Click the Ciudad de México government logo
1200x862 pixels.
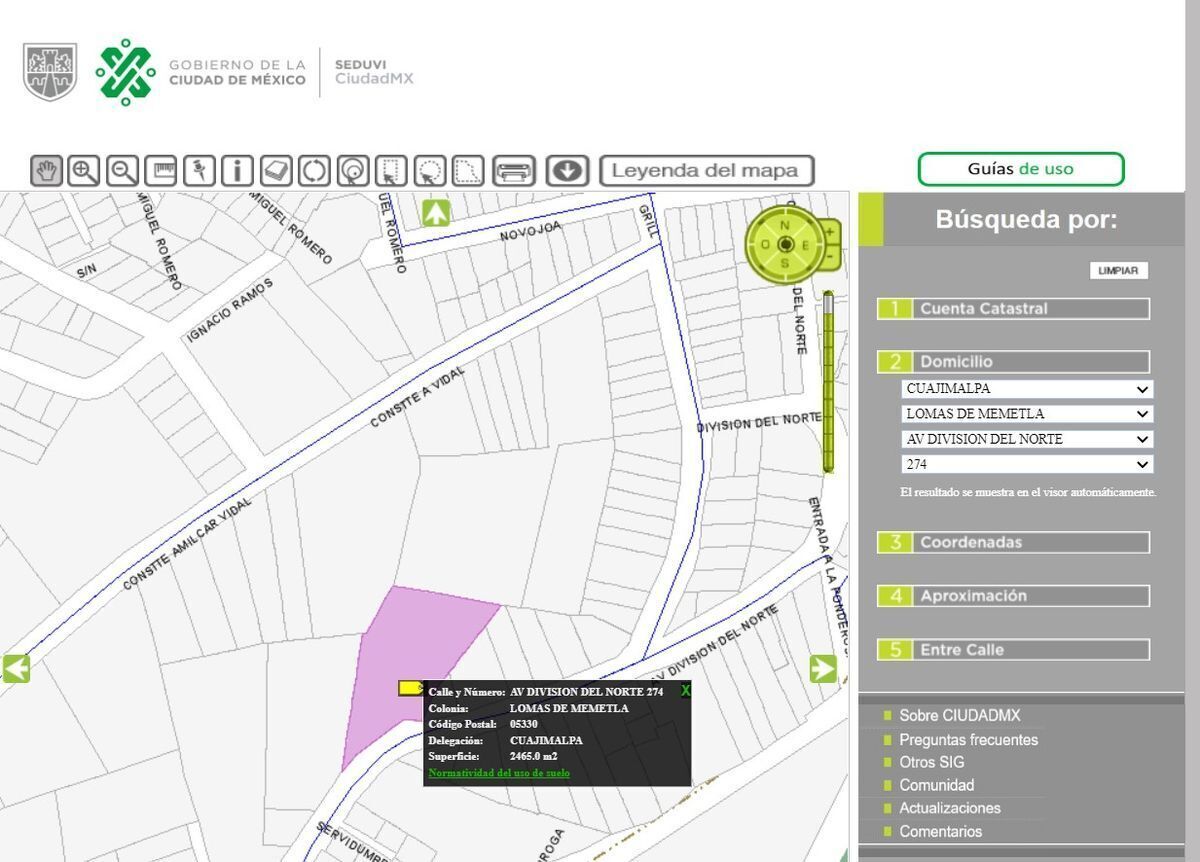(x=125, y=72)
